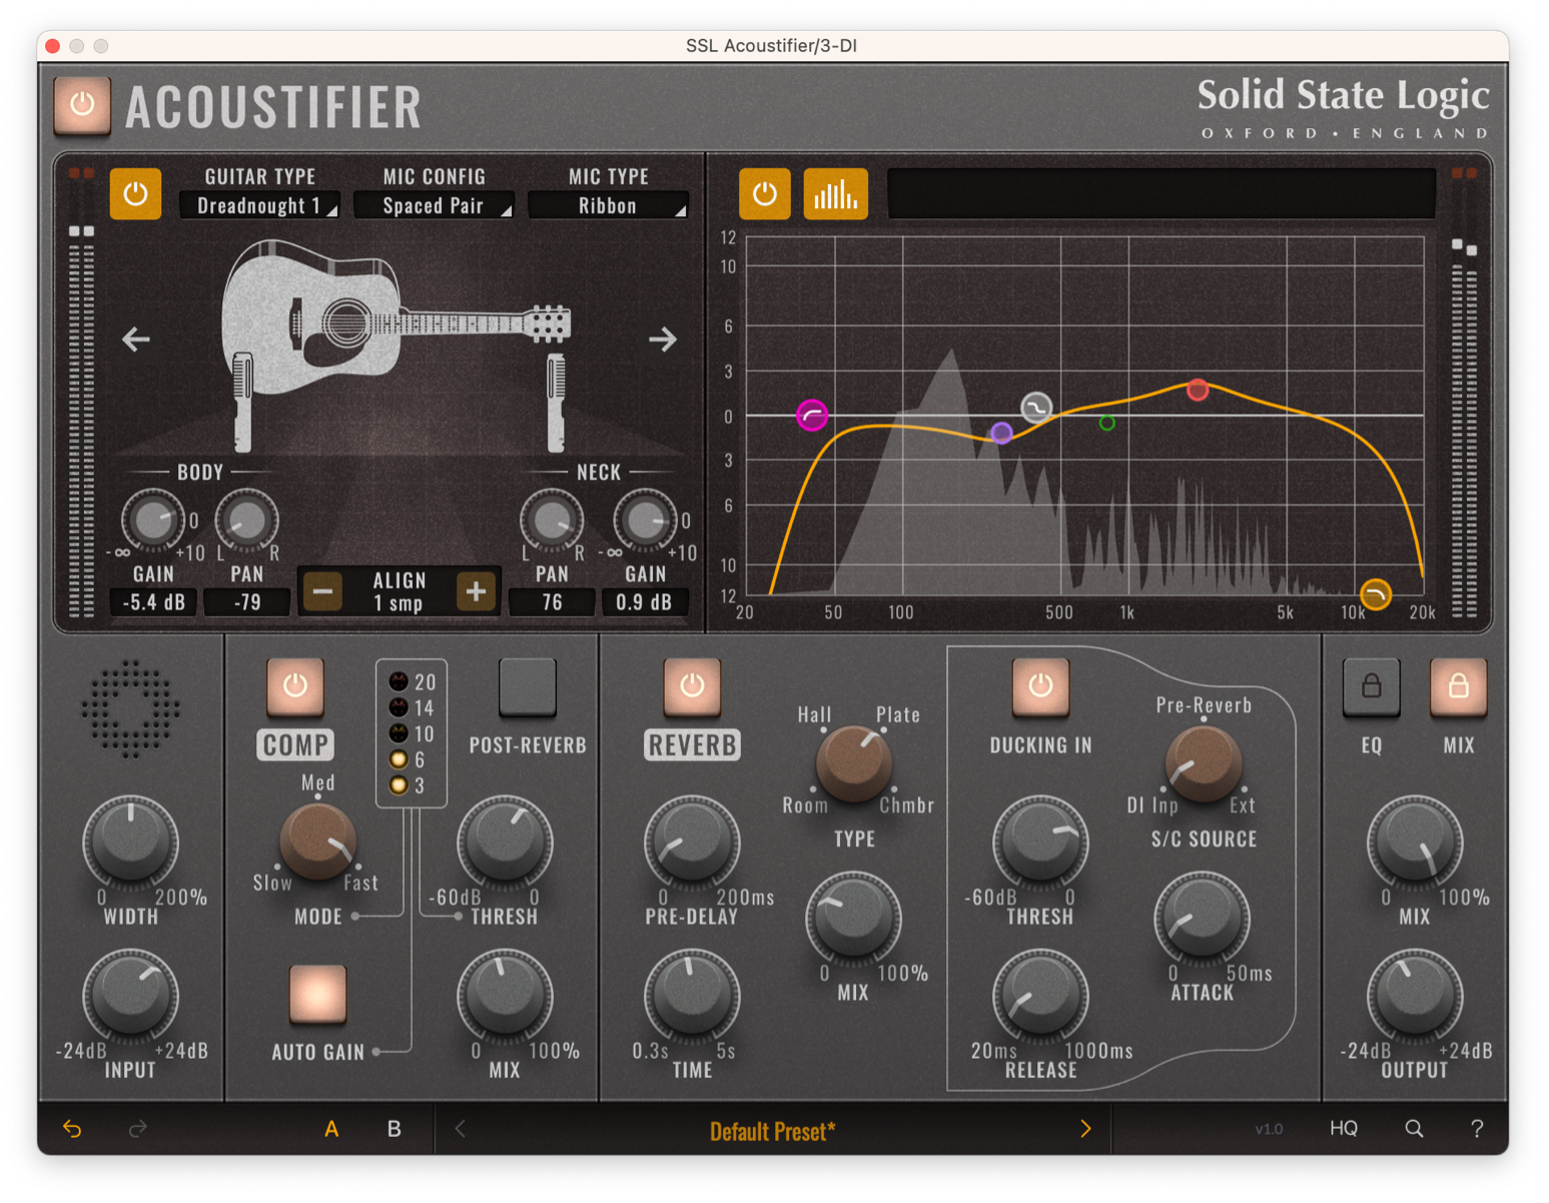Disable the REVERB power switch
This screenshot has width=1549, height=1203.
point(692,686)
